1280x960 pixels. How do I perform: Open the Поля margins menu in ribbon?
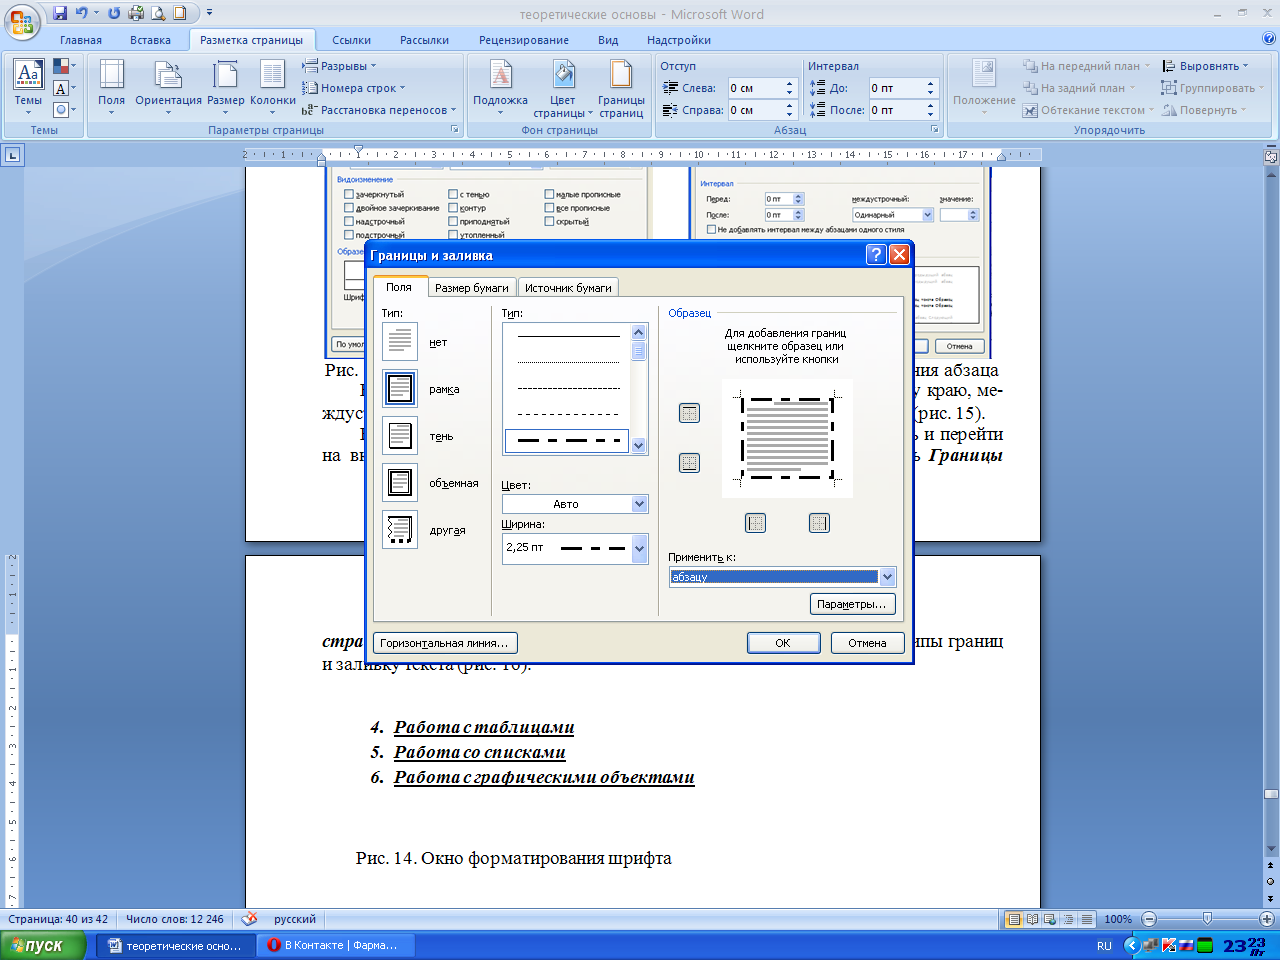[x=111, y=86]
